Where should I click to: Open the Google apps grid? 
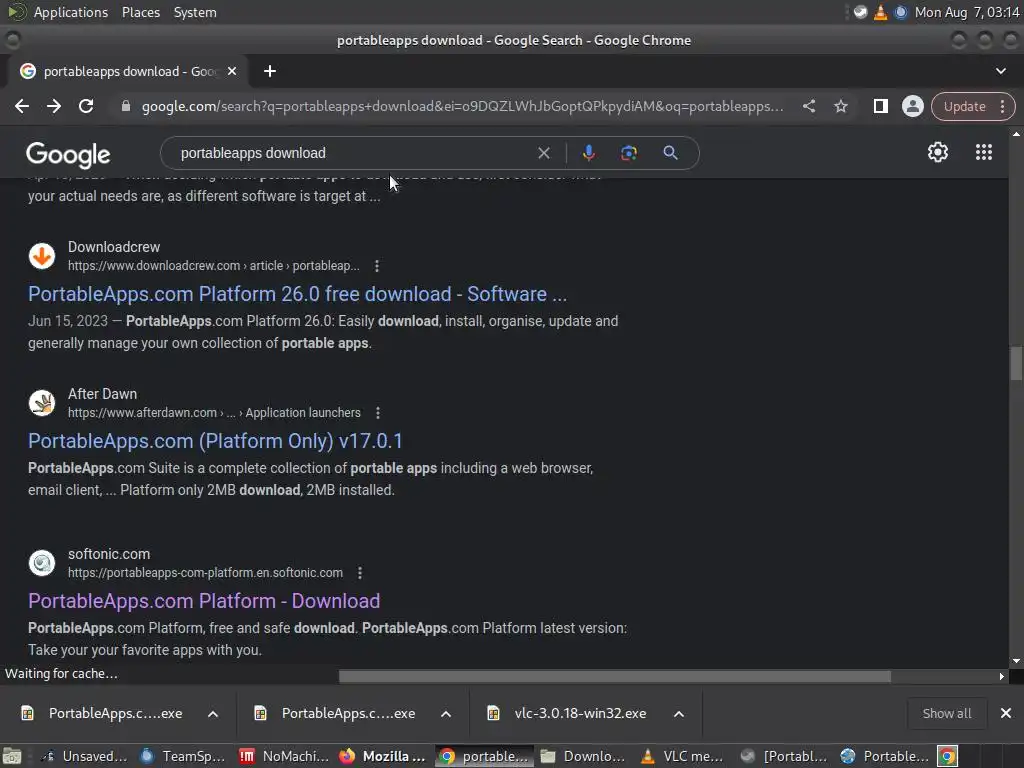[x=984, y=152]
